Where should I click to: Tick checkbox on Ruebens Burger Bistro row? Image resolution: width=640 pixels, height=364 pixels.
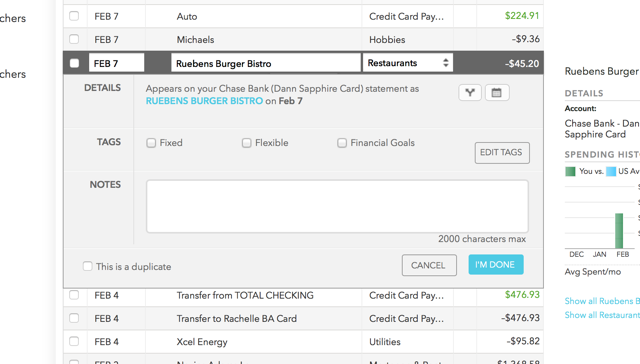pos(74,63)
